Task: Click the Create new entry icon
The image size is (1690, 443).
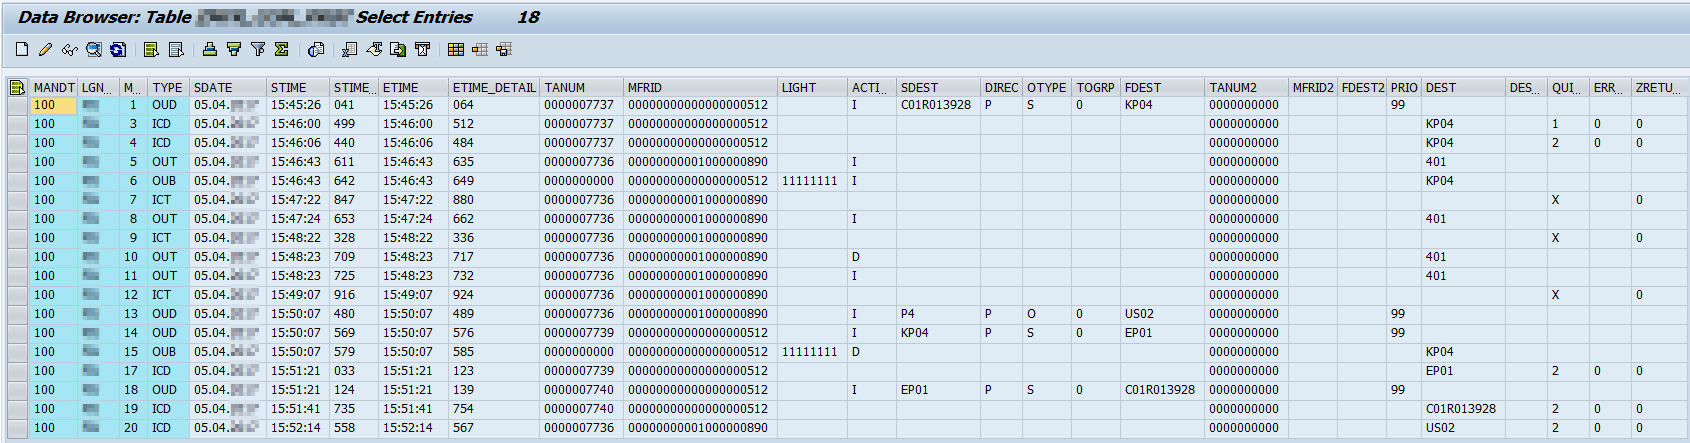Action: [x=22, y=49]
